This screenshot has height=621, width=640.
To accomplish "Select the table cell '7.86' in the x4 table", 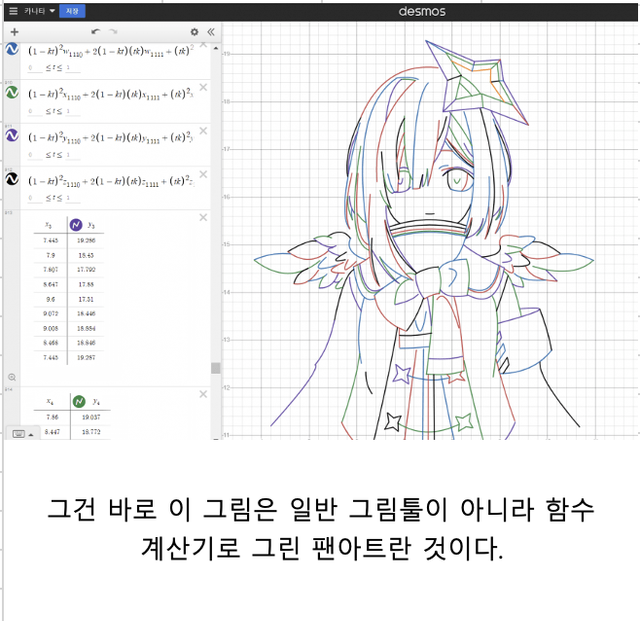I will [x=52, y=417].
